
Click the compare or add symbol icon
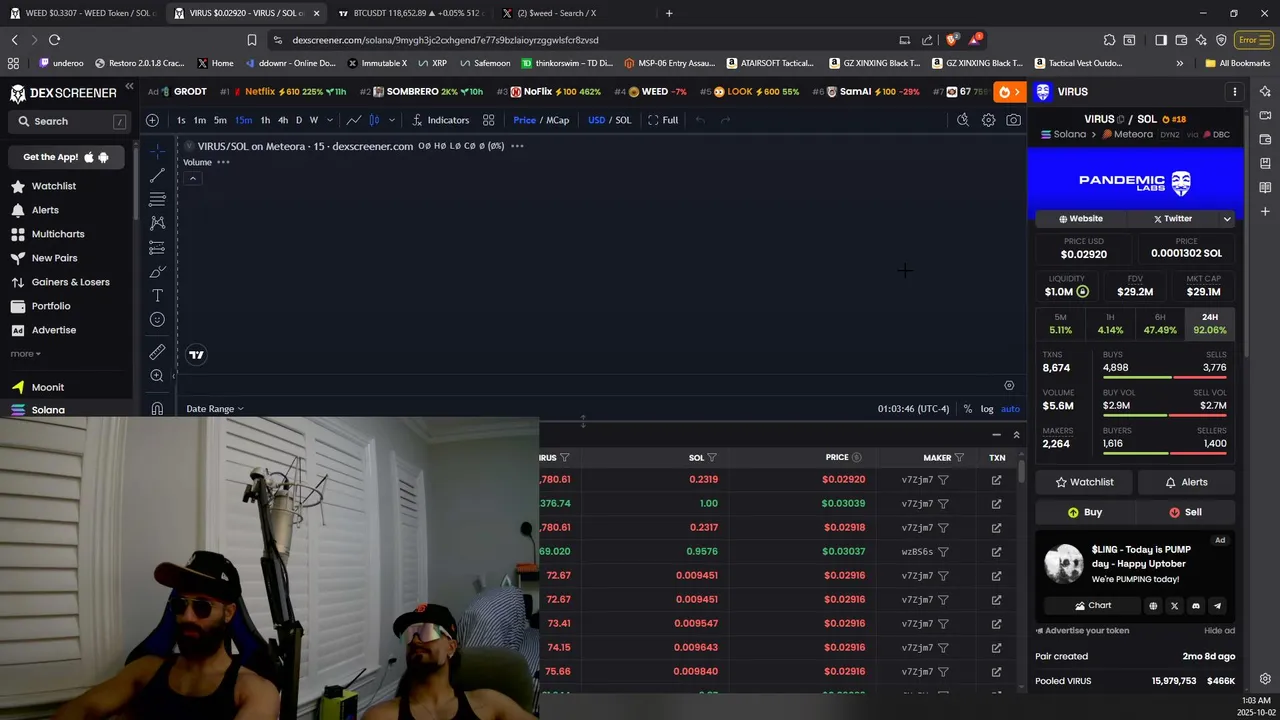[x=152, y=120]
